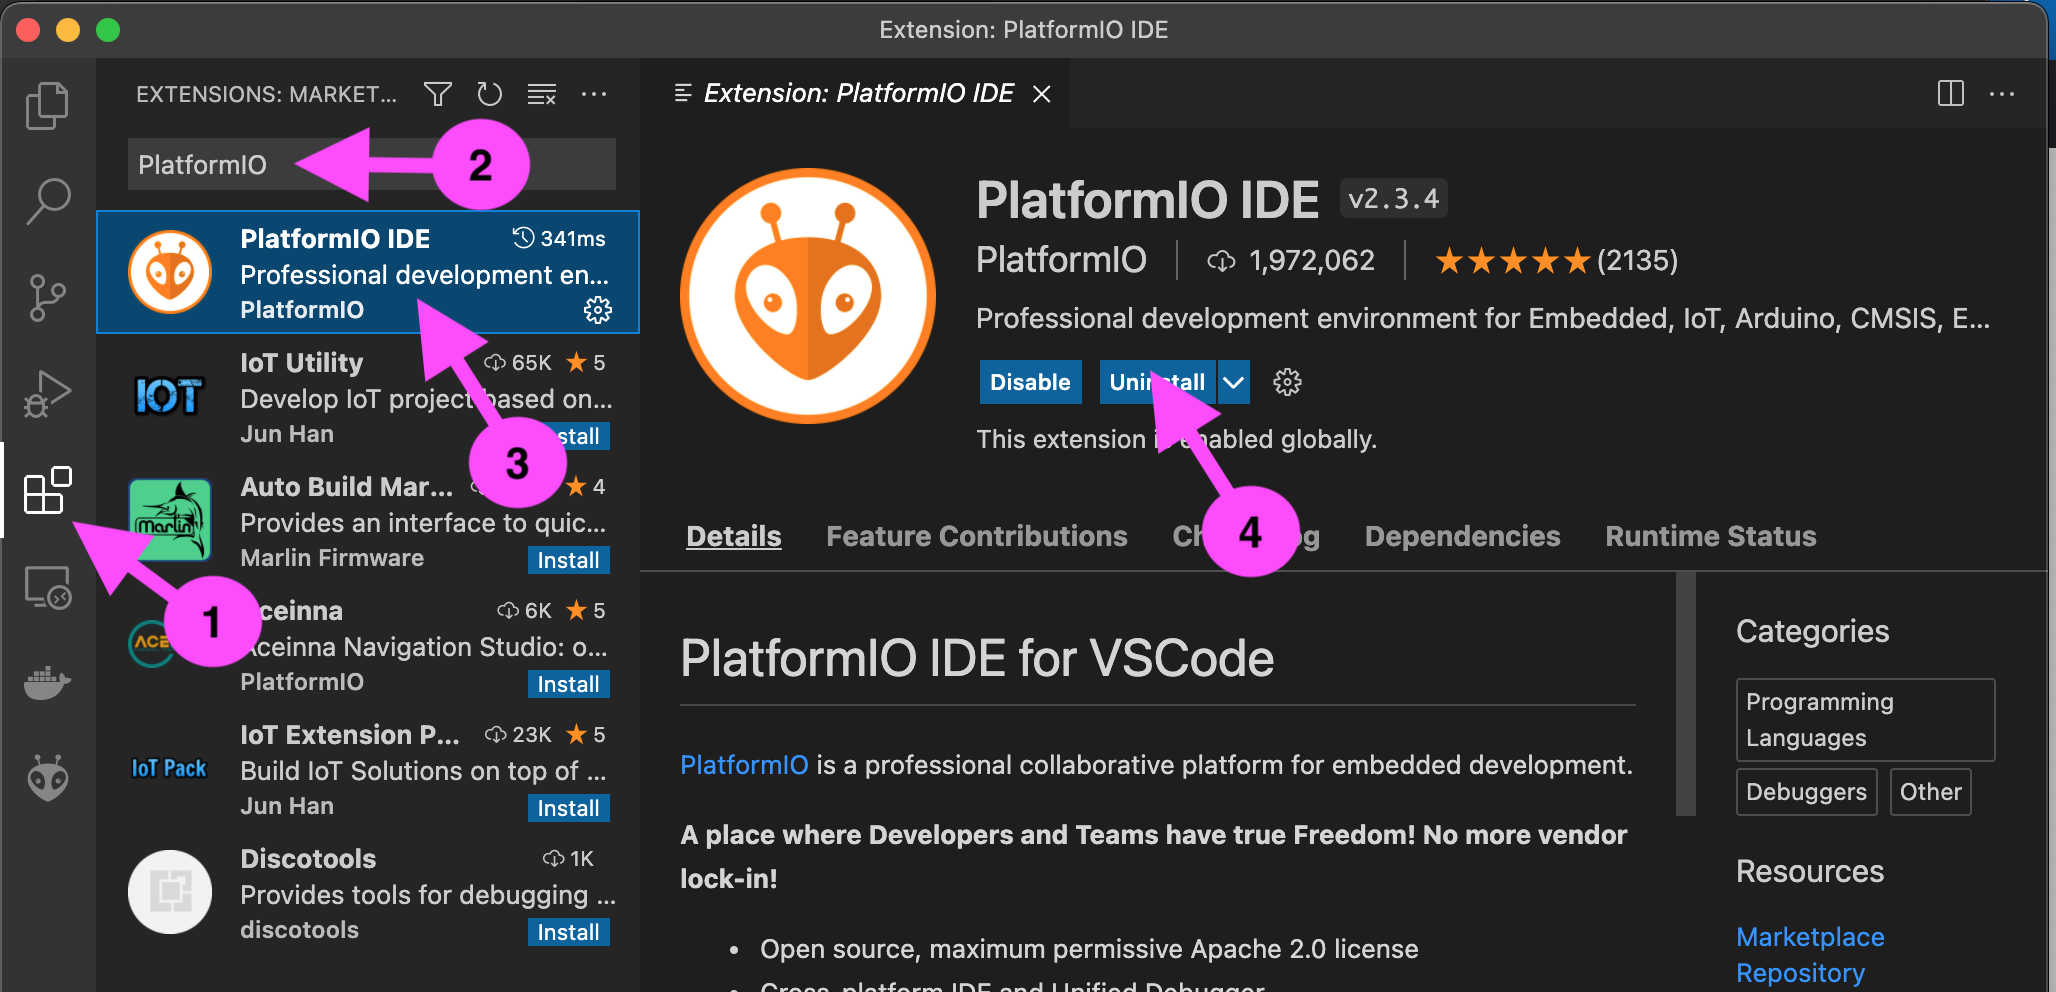Open editor more actions ellipsis

2002,93
